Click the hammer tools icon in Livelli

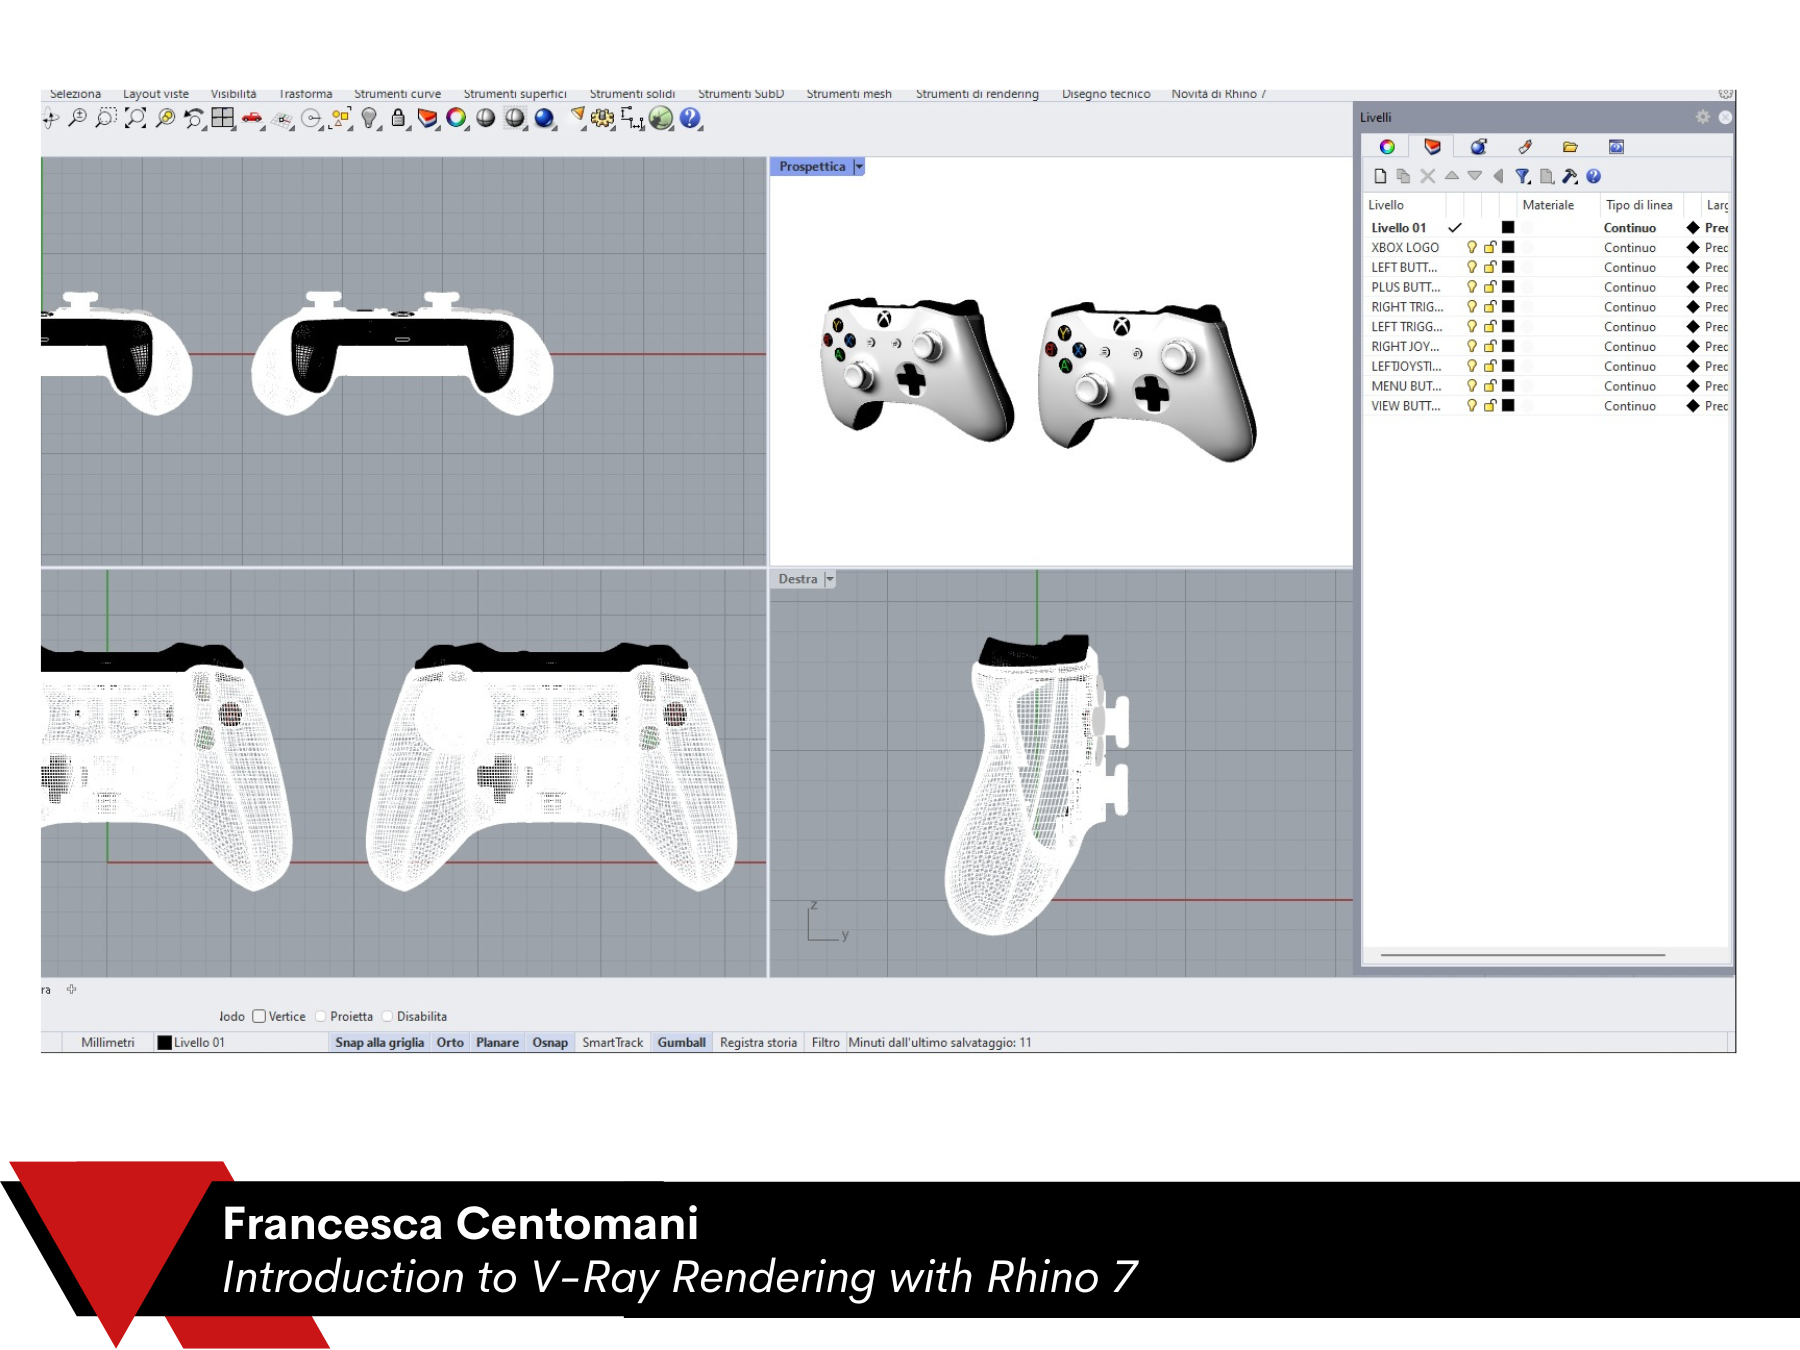(x=1570, y=176)
